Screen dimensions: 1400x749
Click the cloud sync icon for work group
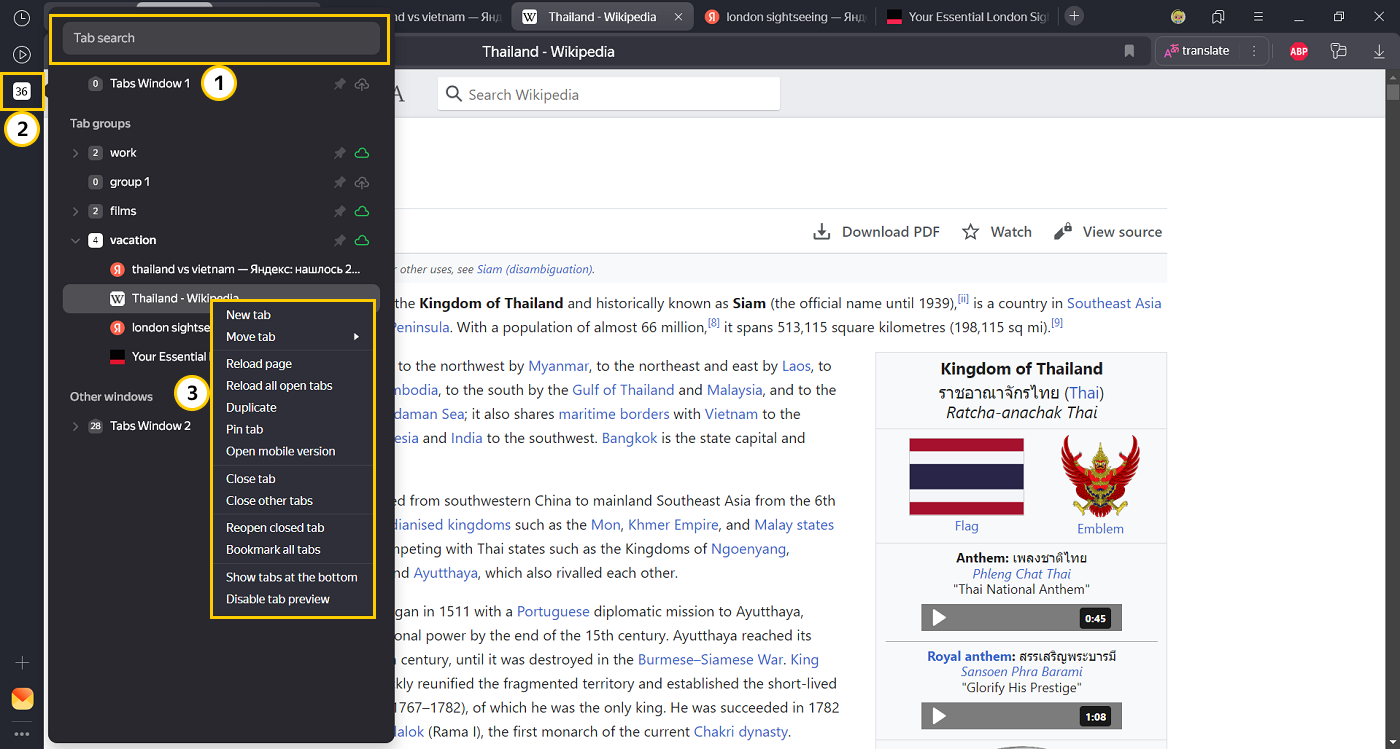coord(362,153)
